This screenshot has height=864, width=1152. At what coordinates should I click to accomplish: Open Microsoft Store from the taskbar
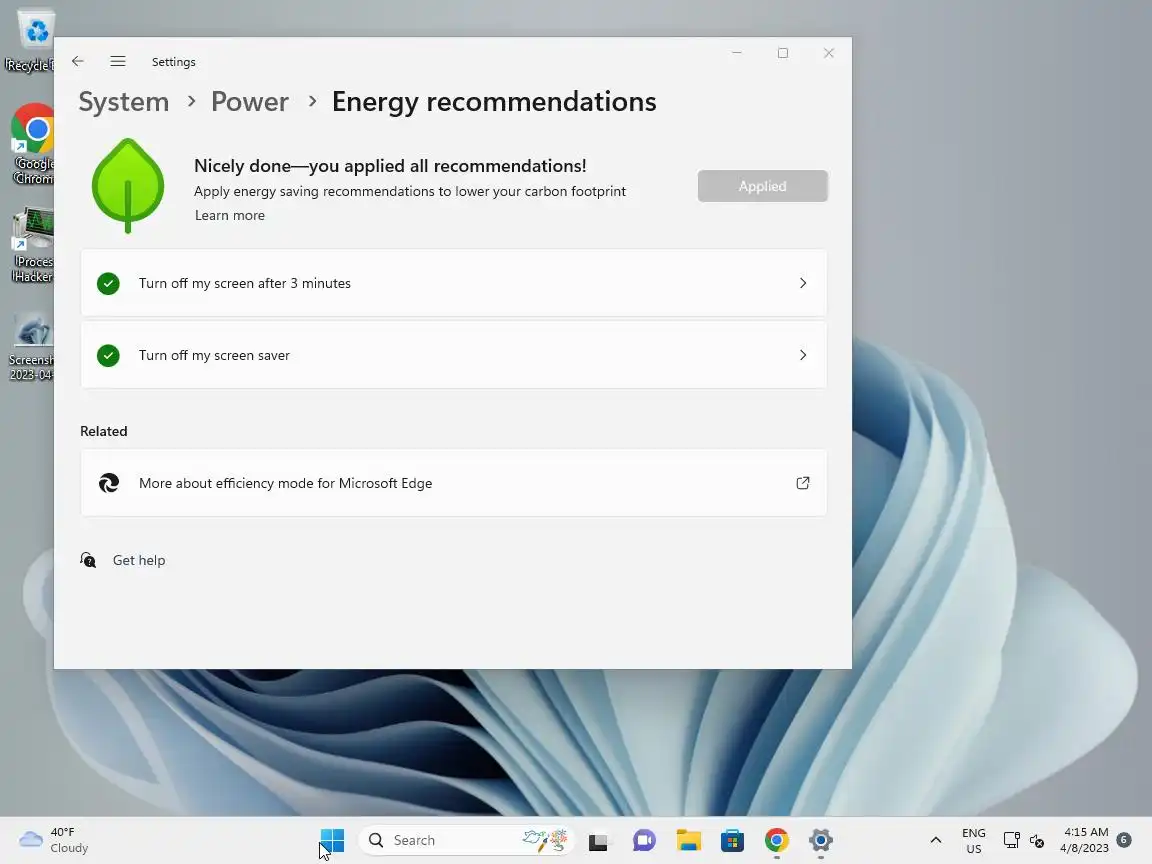click(732, 840)
